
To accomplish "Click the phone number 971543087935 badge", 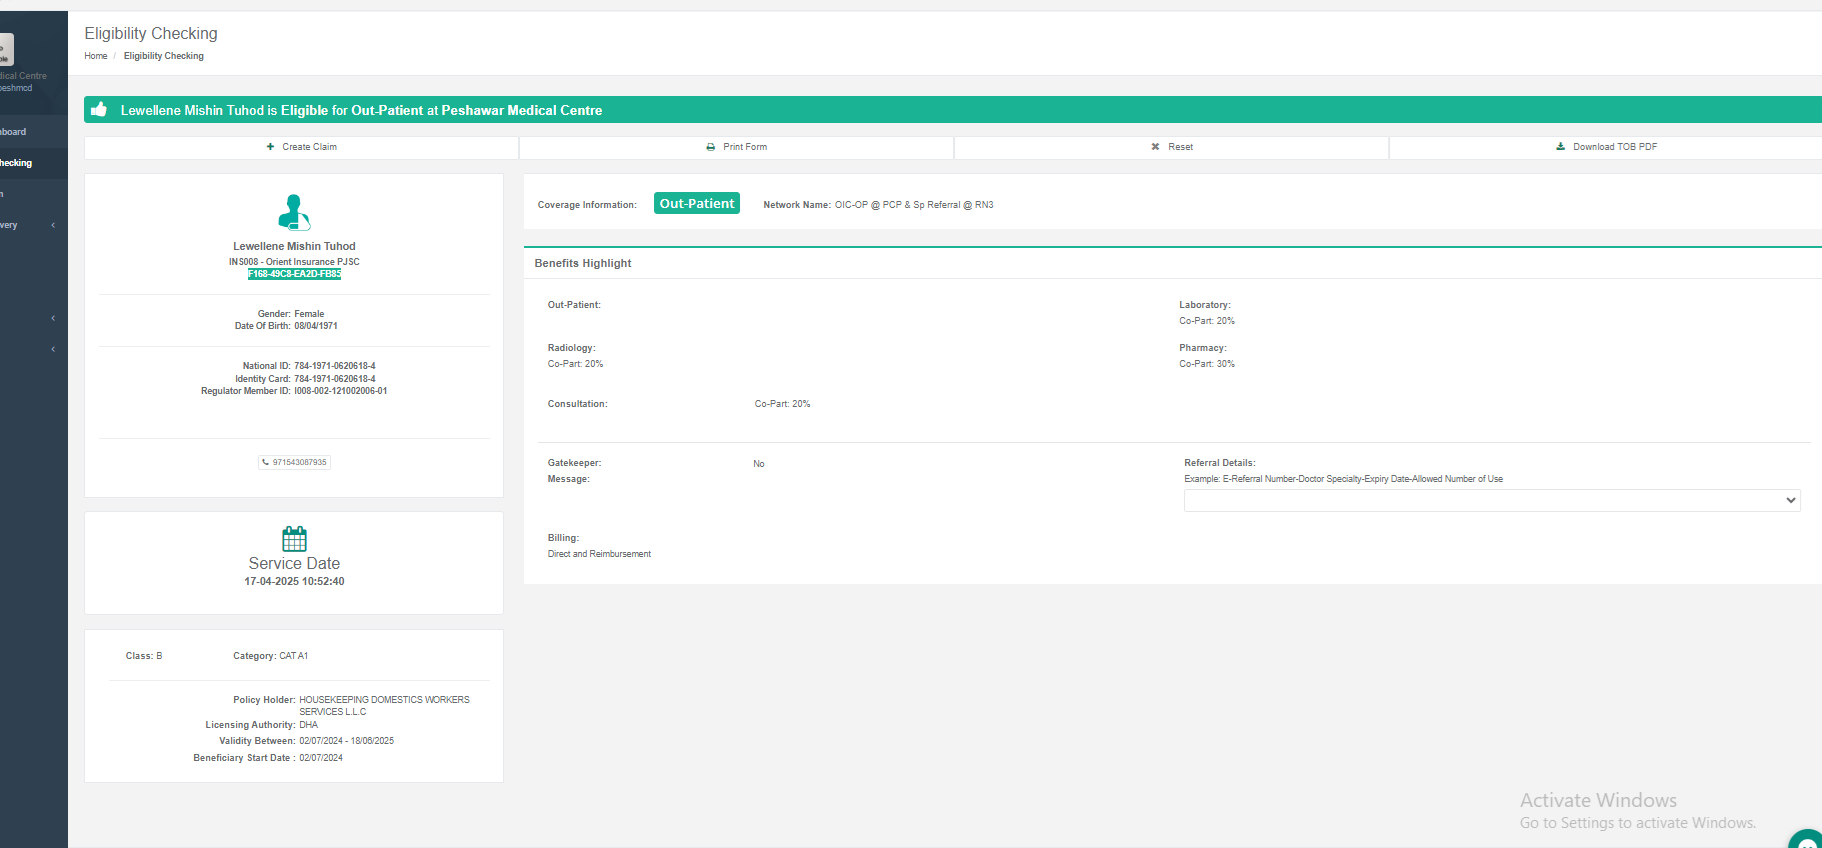I will pos(294,462).
